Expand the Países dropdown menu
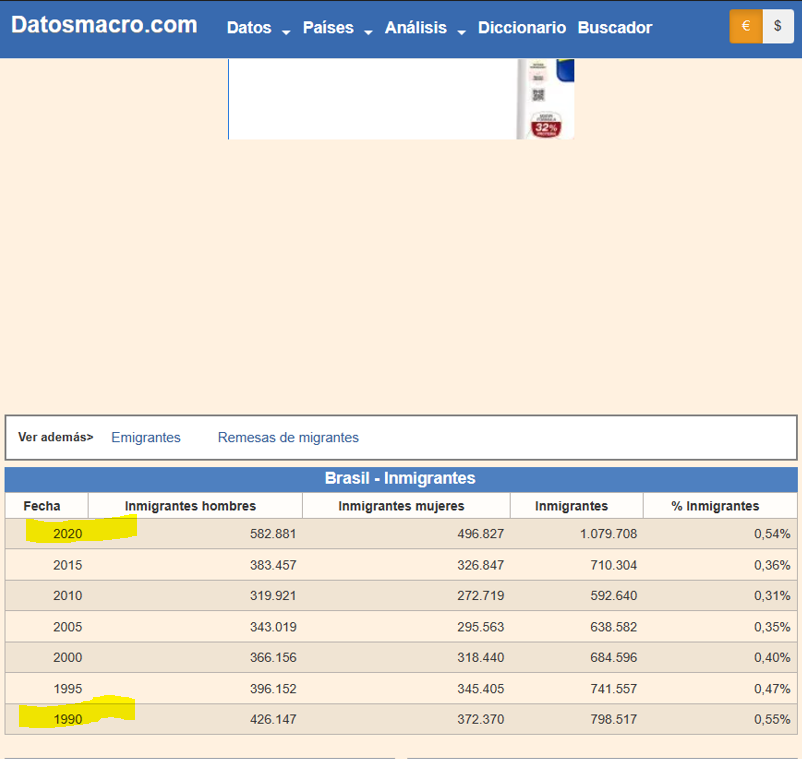The image size is (802, 759). (337, 28)
